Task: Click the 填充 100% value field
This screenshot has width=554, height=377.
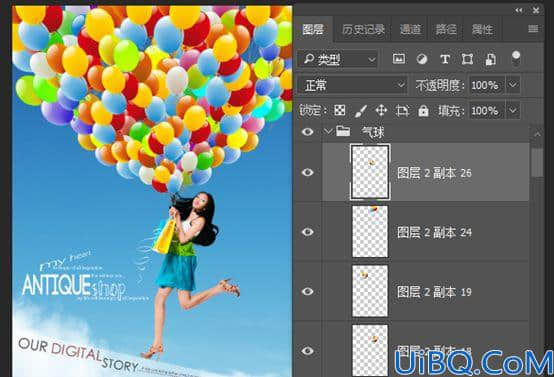Action: [487, 111]
